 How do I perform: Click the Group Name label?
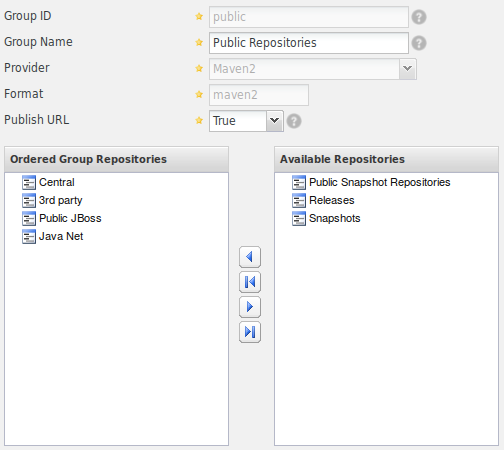pyautogui.click(x=38, y=42)
